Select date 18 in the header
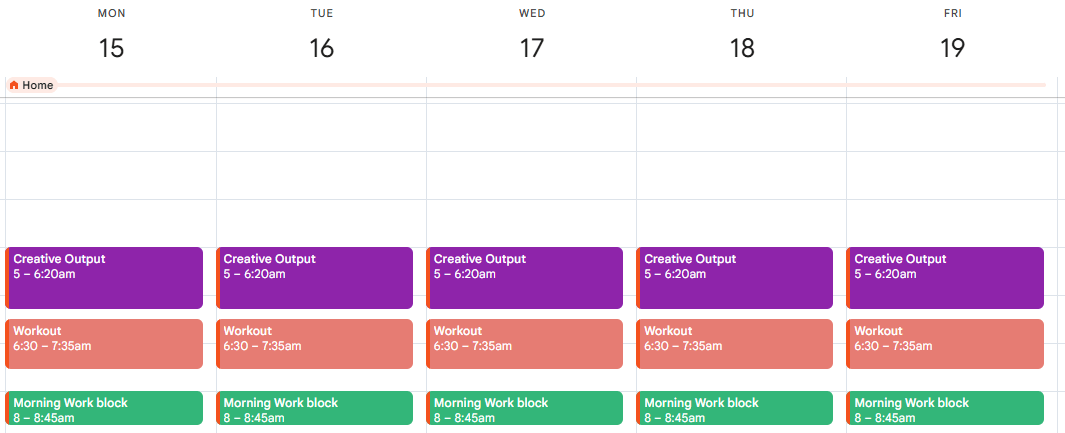Viewport: 1065px width, 433px height. 742,48
